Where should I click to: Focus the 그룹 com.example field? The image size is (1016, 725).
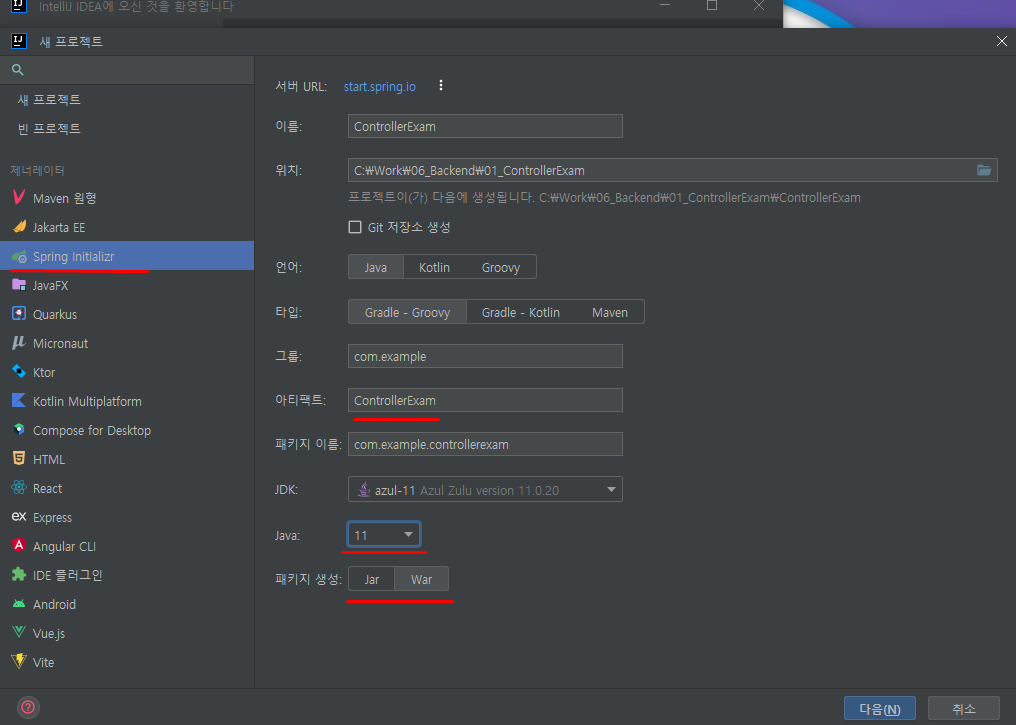coord(485,356)
